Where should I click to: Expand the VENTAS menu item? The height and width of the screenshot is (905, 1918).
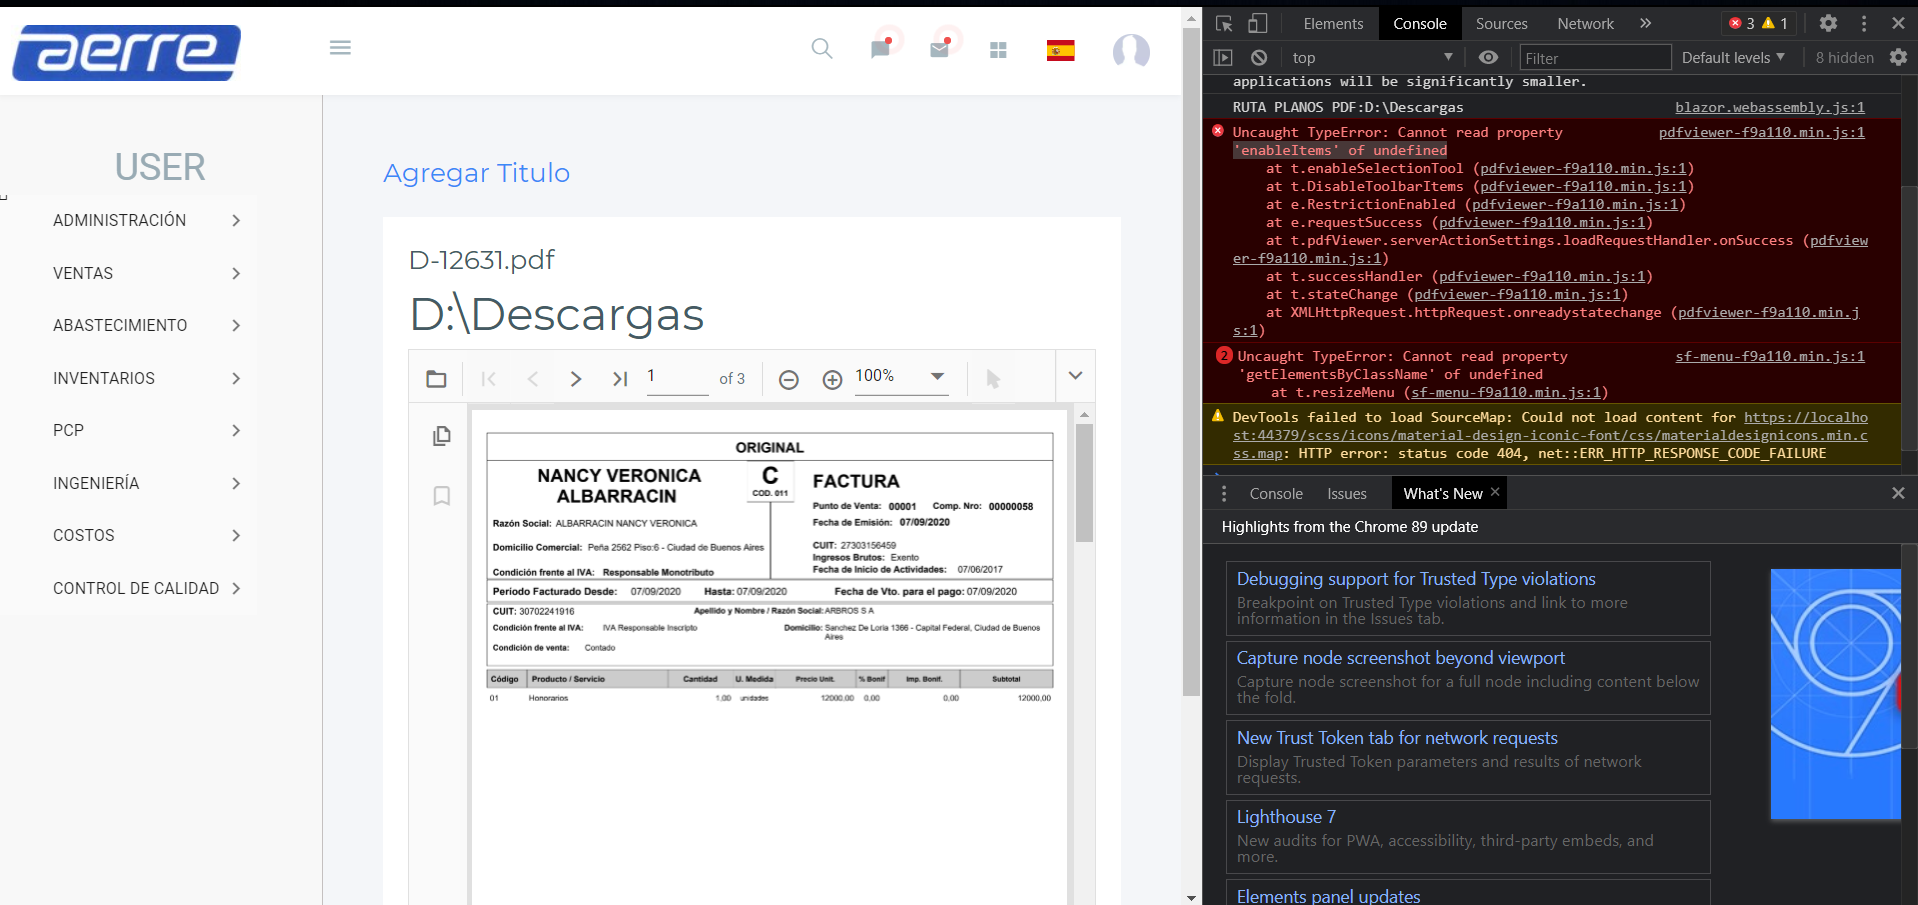coord(147,273)
